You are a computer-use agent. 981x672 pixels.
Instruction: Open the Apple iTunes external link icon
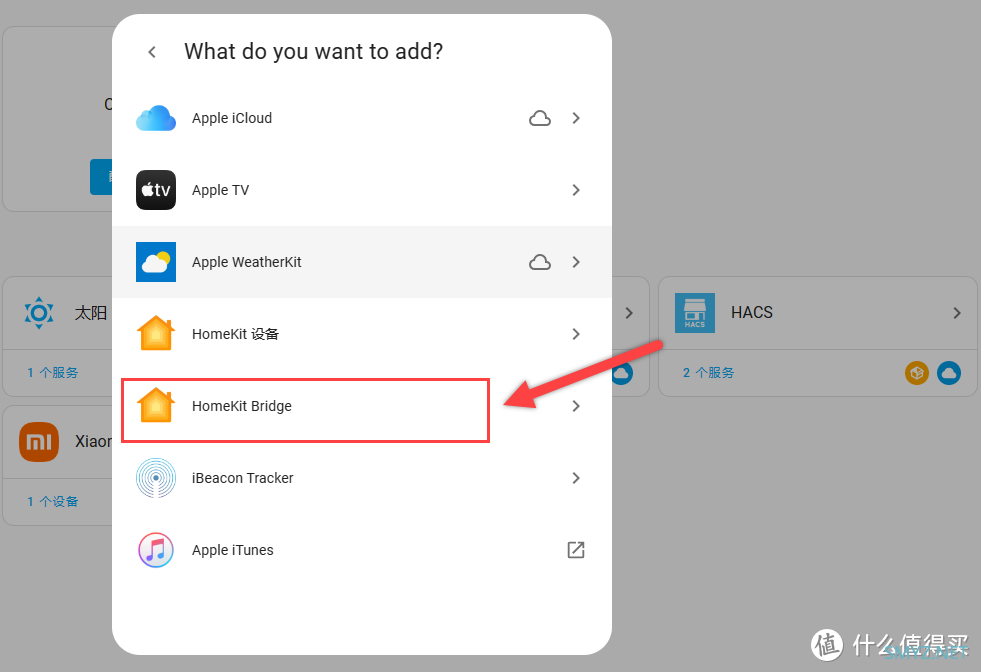click(576, 550)
